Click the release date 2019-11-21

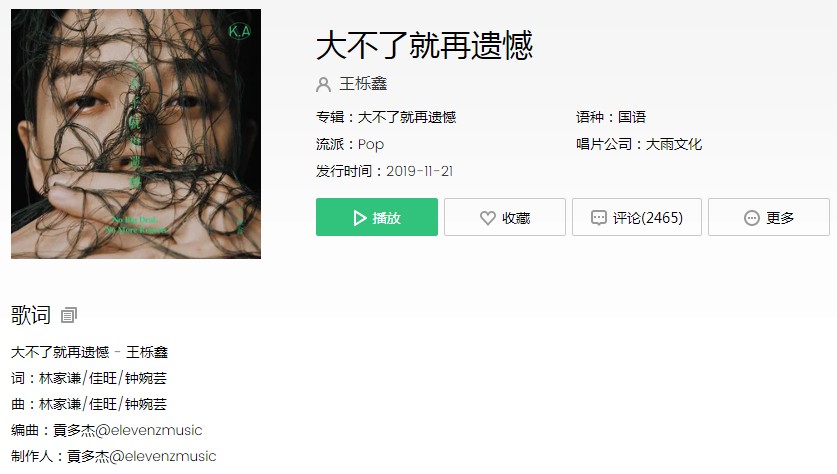tap(420, 171)
